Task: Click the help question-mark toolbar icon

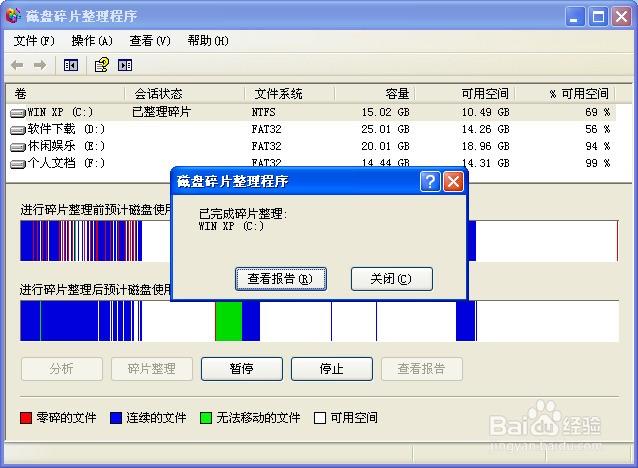Action: coord(101,65)
